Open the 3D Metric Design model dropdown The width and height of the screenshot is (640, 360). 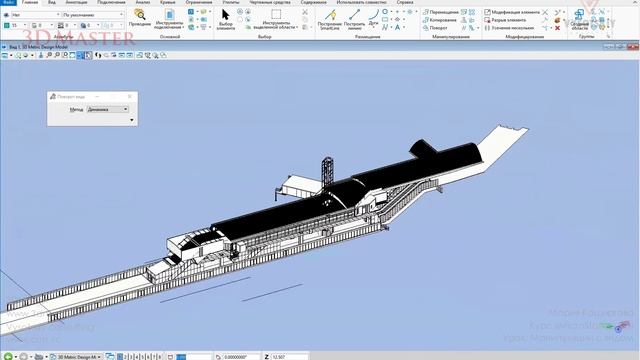point(76,357)
